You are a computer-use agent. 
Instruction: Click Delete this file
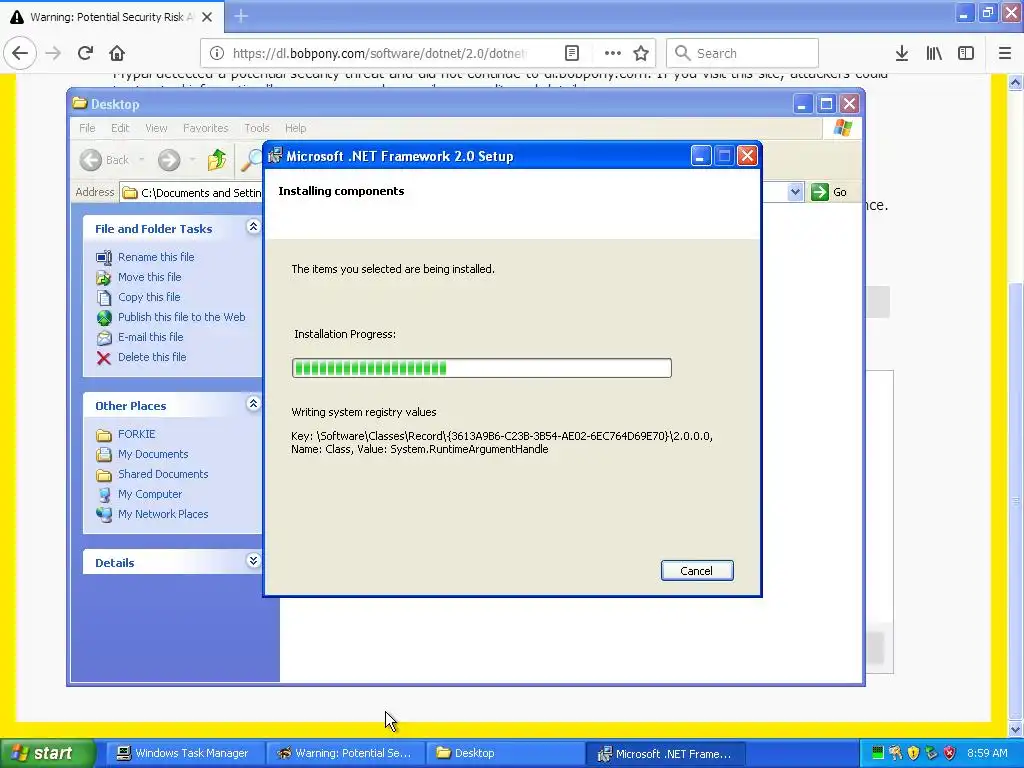[x=152, y=357]
